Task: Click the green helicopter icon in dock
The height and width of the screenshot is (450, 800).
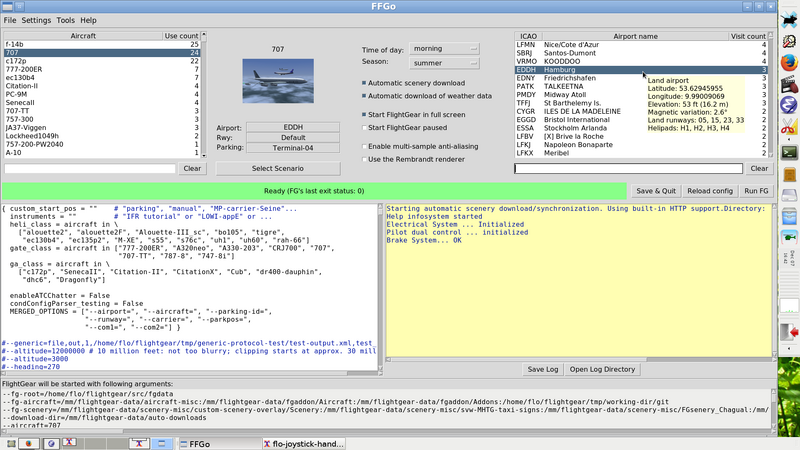Action: click(789, 238)
